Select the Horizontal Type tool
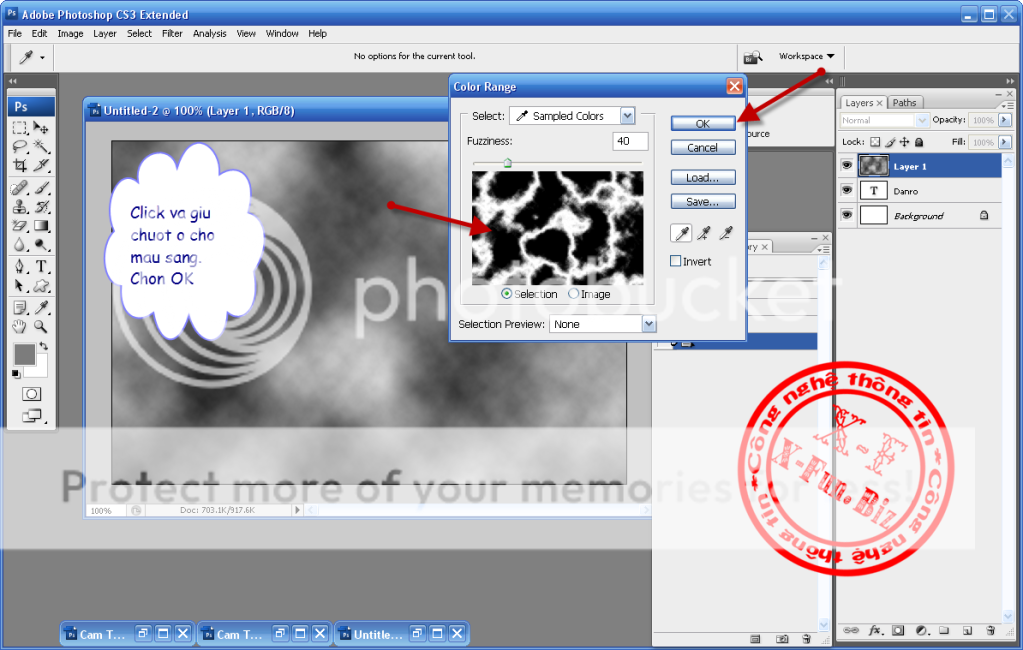1023x650 pixels. [41, 266]
